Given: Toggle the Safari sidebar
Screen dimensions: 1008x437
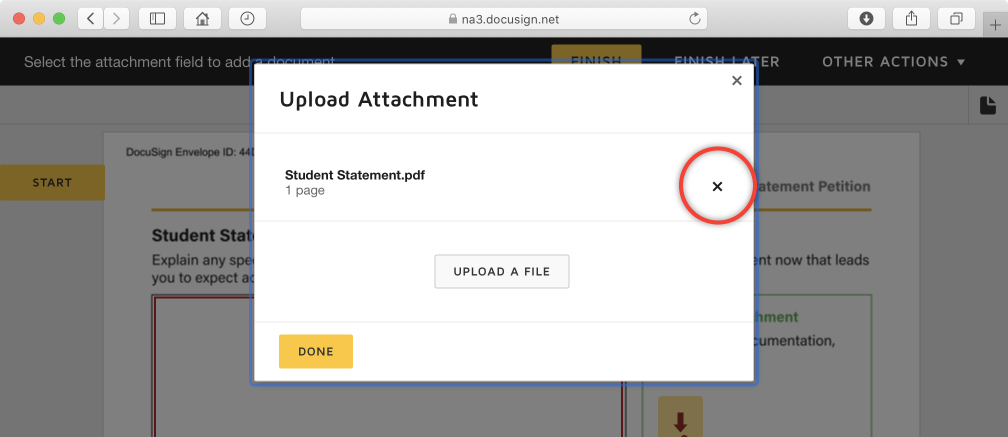Looking at the screenshot, I should (x=158, y=19).
